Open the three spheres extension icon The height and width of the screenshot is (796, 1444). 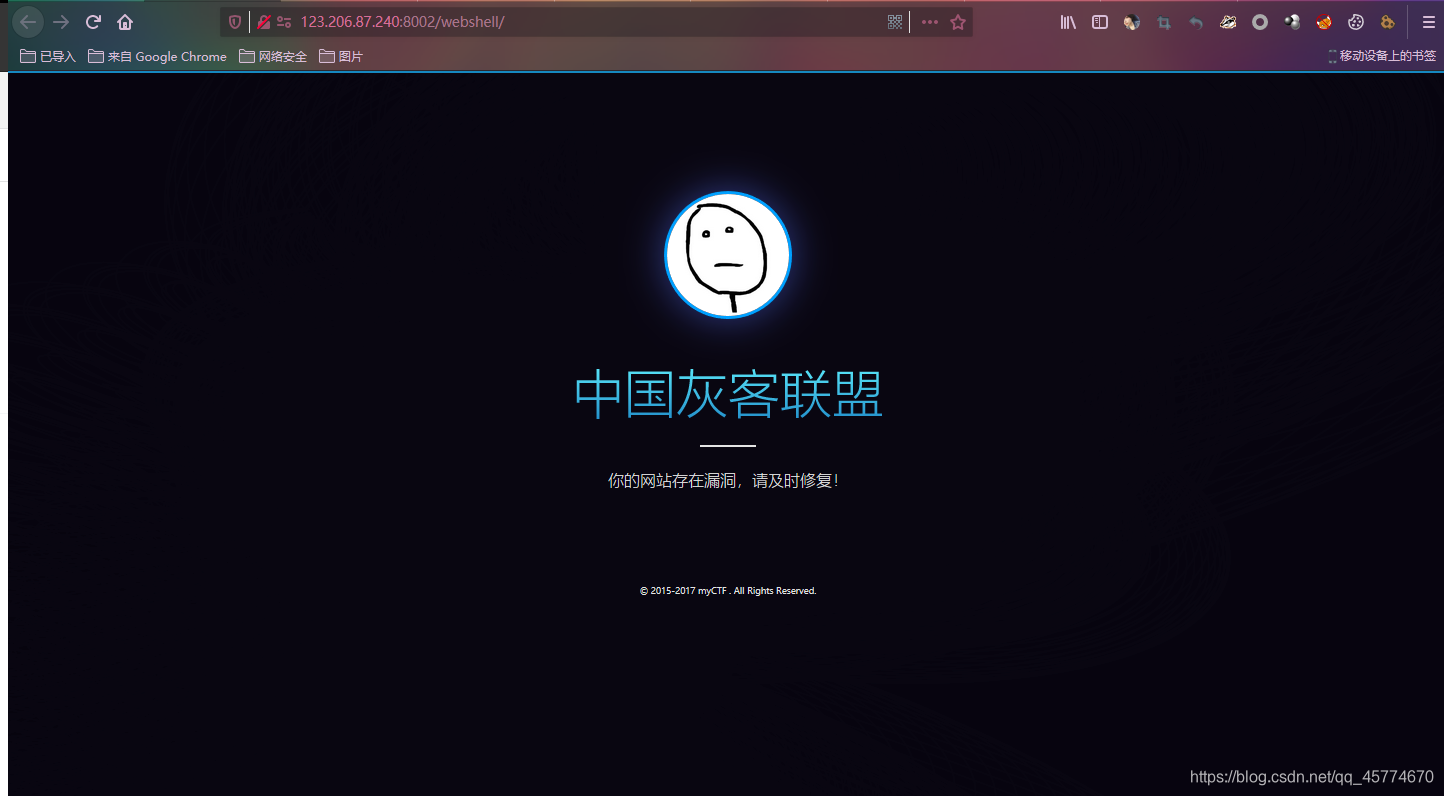click(1292, 22)
